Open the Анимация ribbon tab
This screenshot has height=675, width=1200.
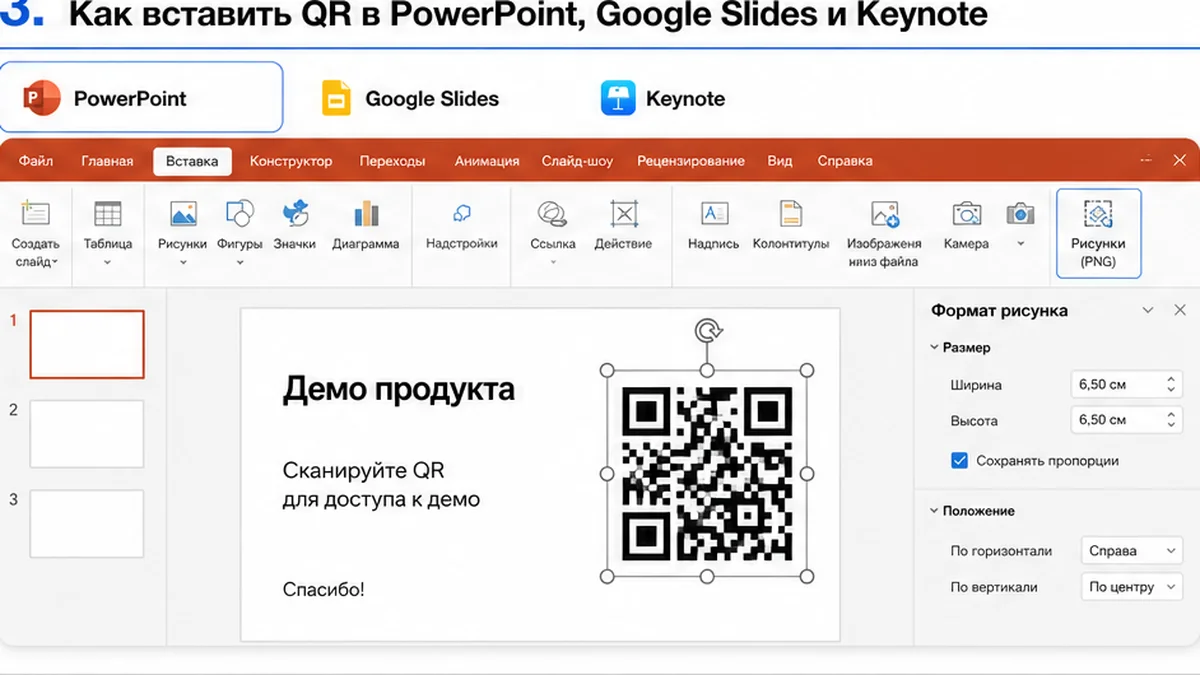click(486, 161)
